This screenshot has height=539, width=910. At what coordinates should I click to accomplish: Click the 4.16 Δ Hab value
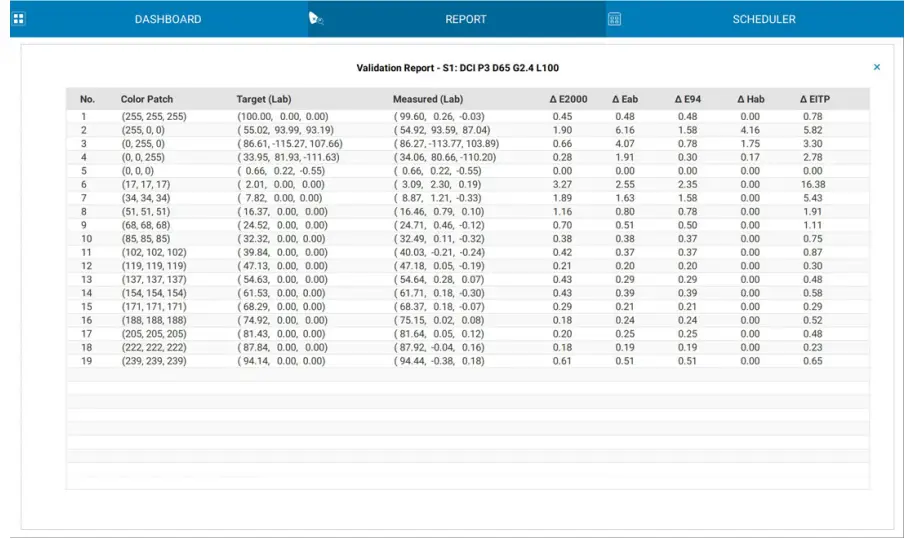click(x=750, y=130)
